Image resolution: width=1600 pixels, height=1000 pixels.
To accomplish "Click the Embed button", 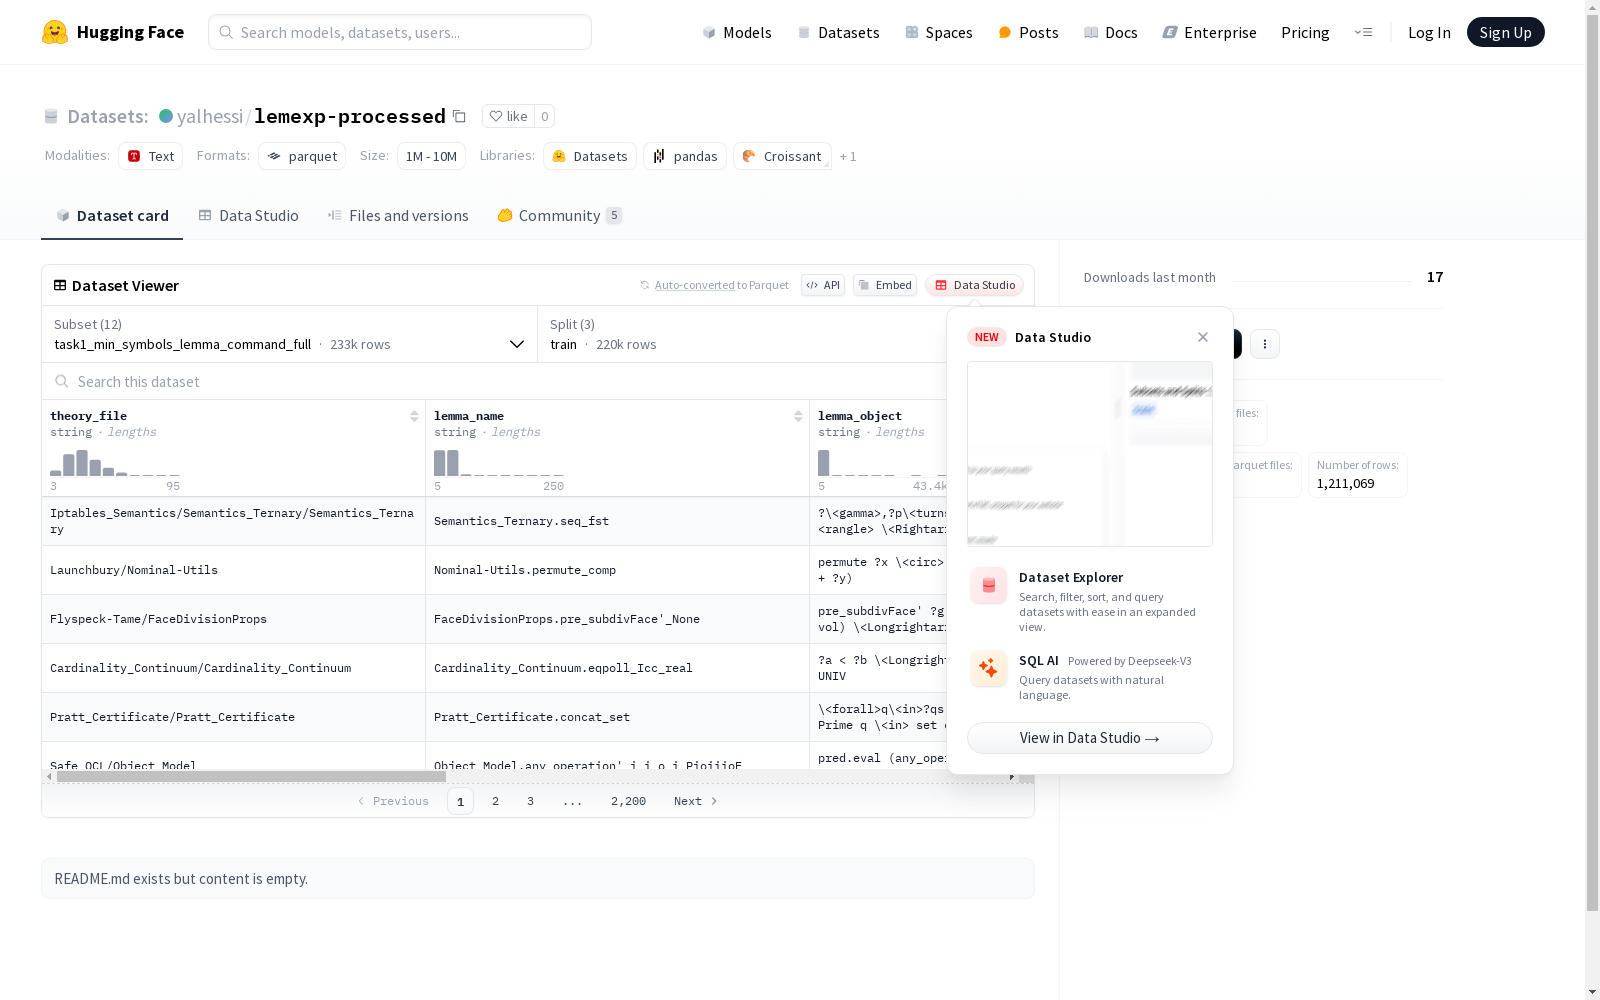I will (x=885, y=285).
